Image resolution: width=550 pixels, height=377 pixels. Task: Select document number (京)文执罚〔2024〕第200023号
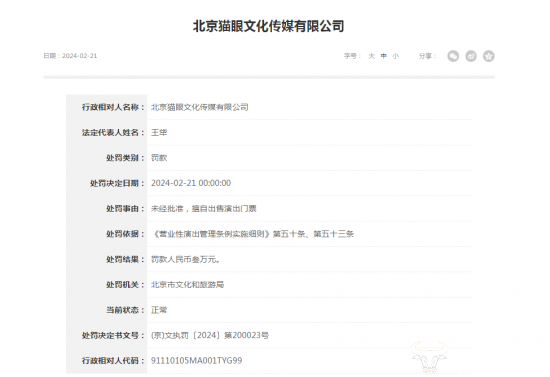[210, 336]
